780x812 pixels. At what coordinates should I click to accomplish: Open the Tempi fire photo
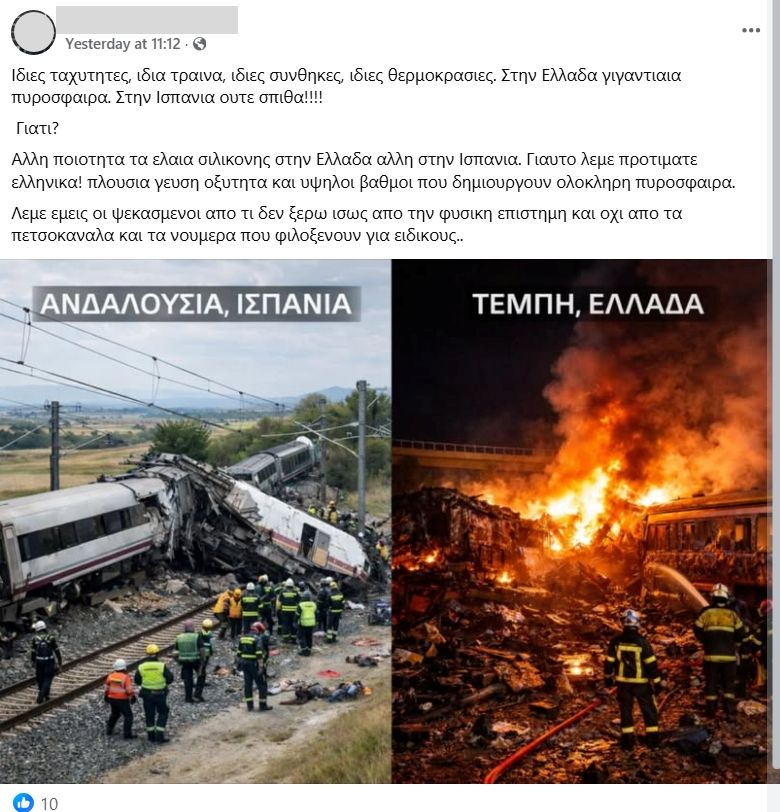pyautogui.click(x=581, y=521)
